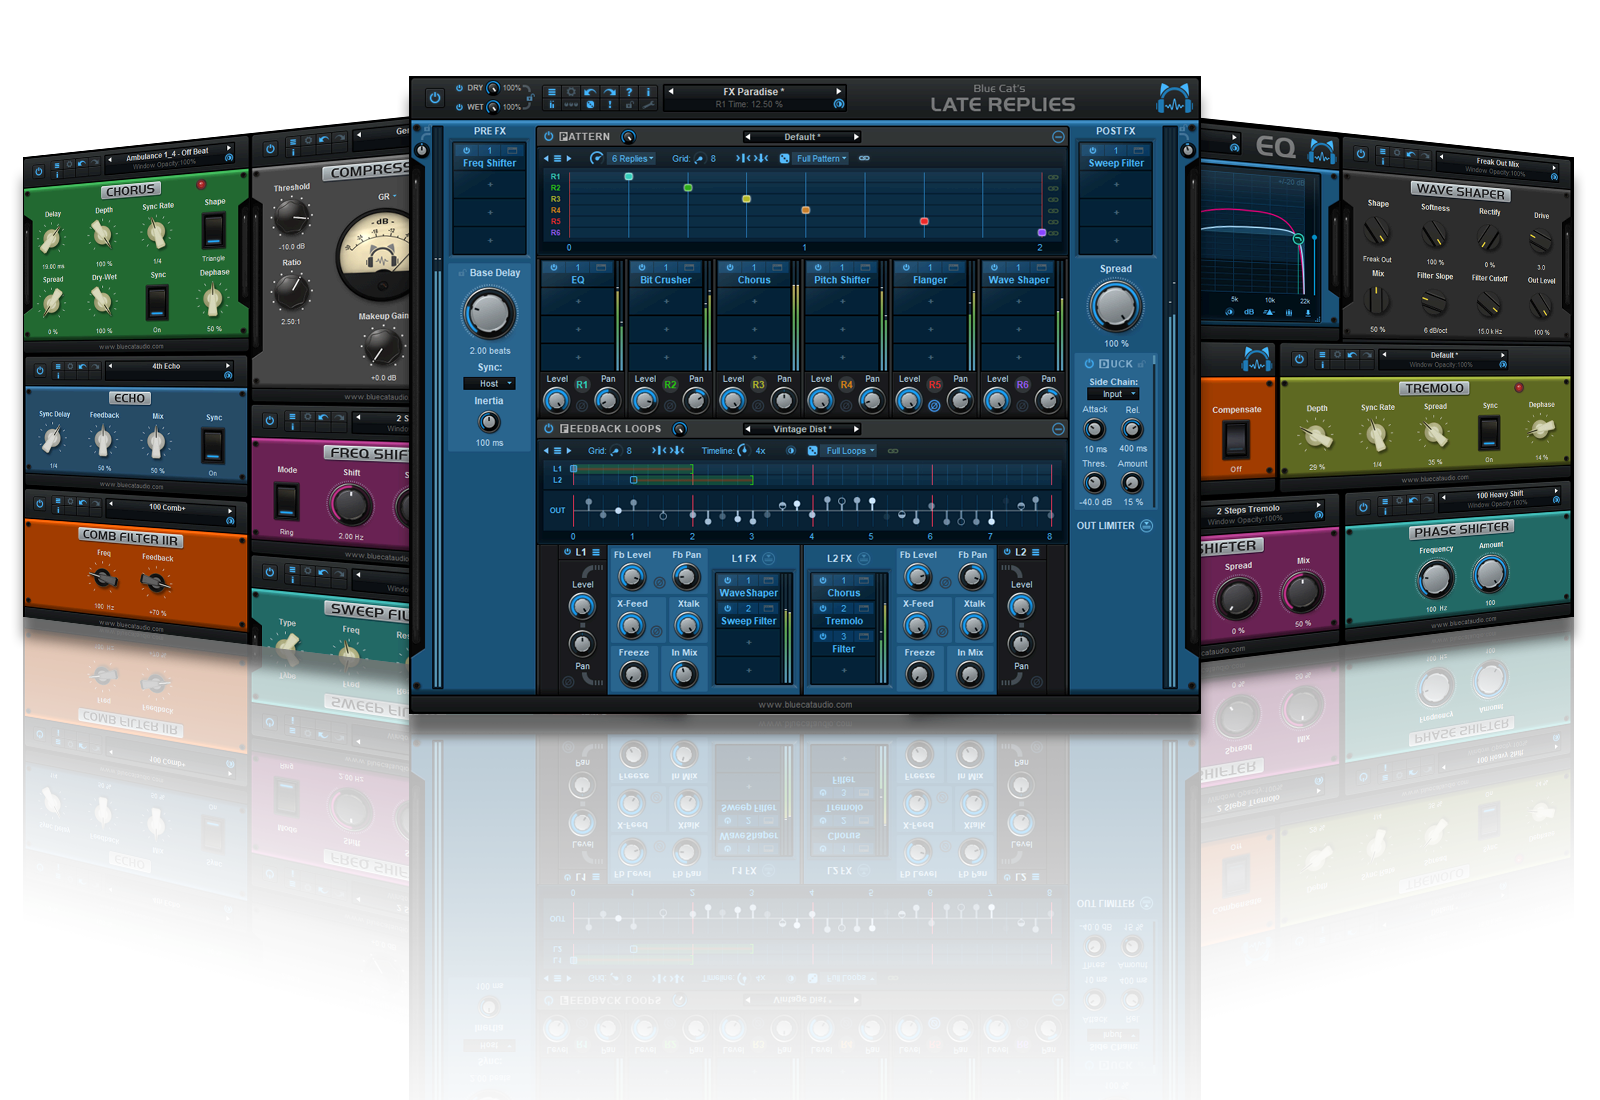
Task: Click the redo arrow in the toolbar
Action: (609, 92)
